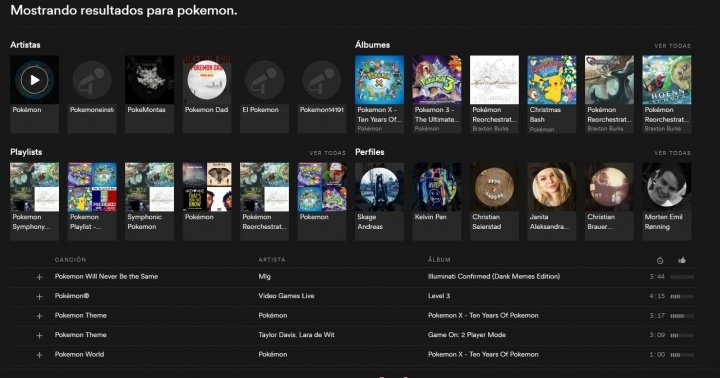The image size is (720, 378).
Task: Click popularity bar of the 4:15 song
Action: [682, 297]
